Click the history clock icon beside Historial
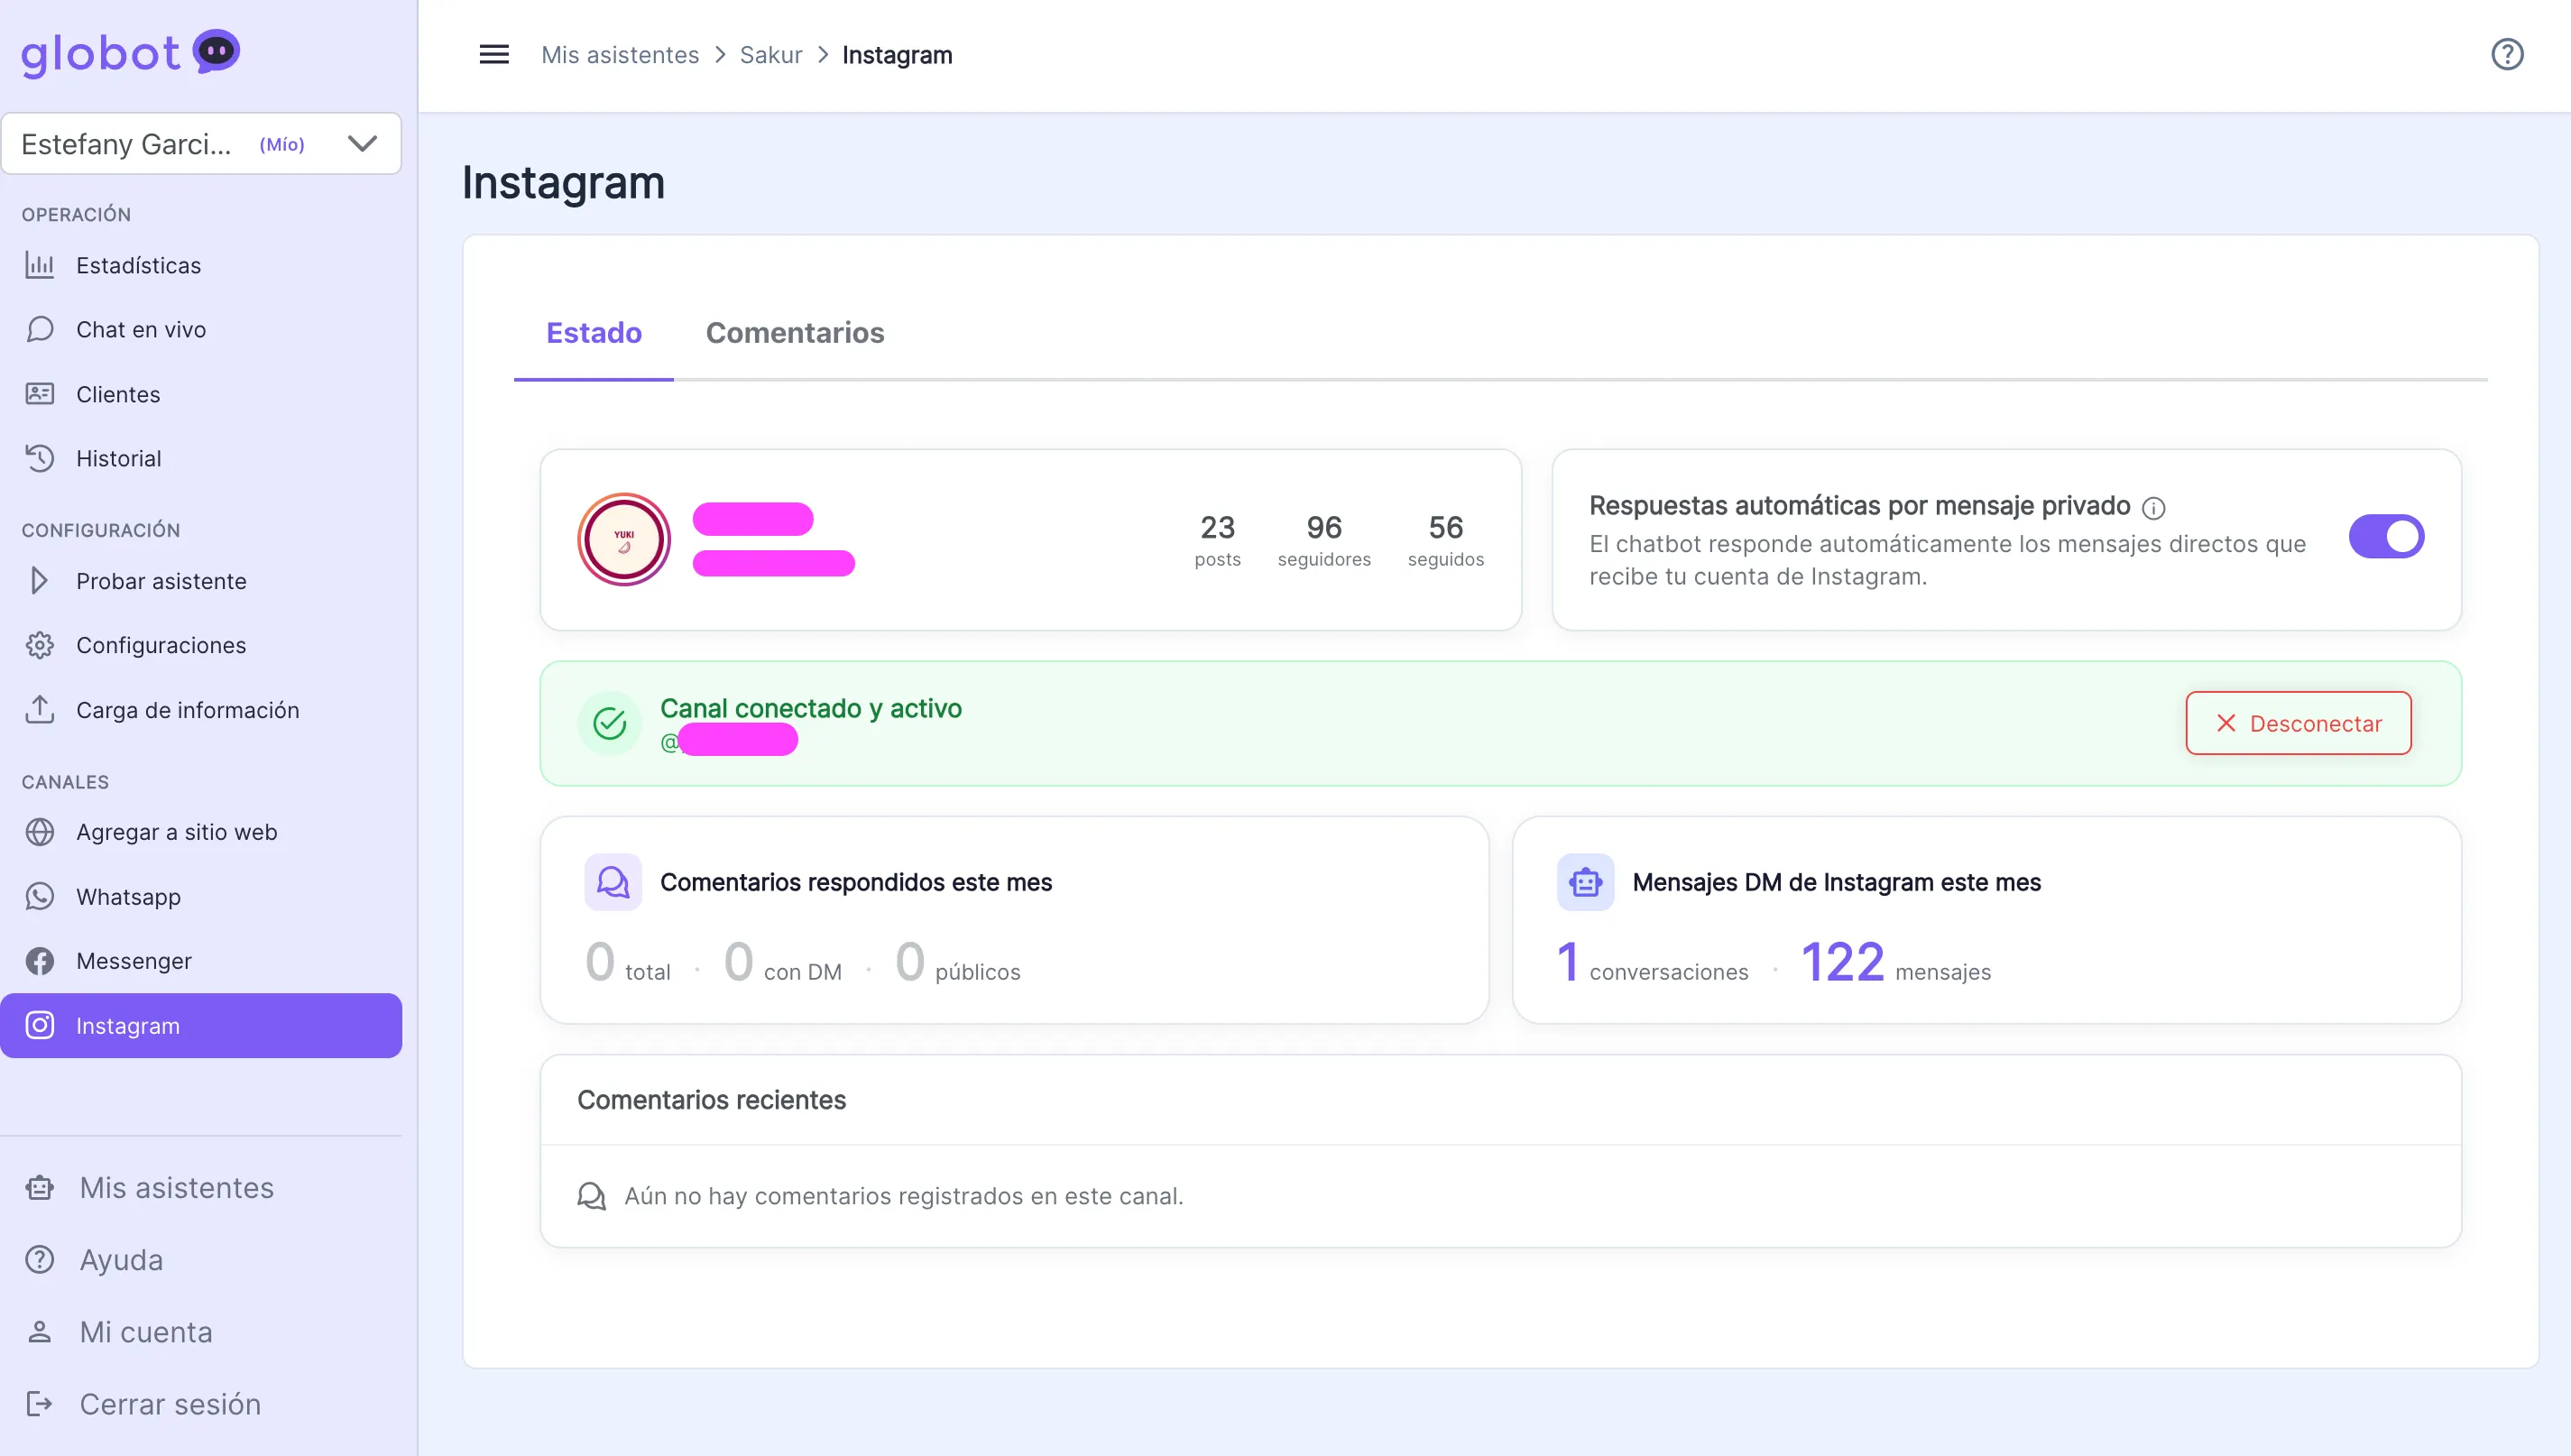Screen dimensions: 2571x1456 [x=40, y=458]
